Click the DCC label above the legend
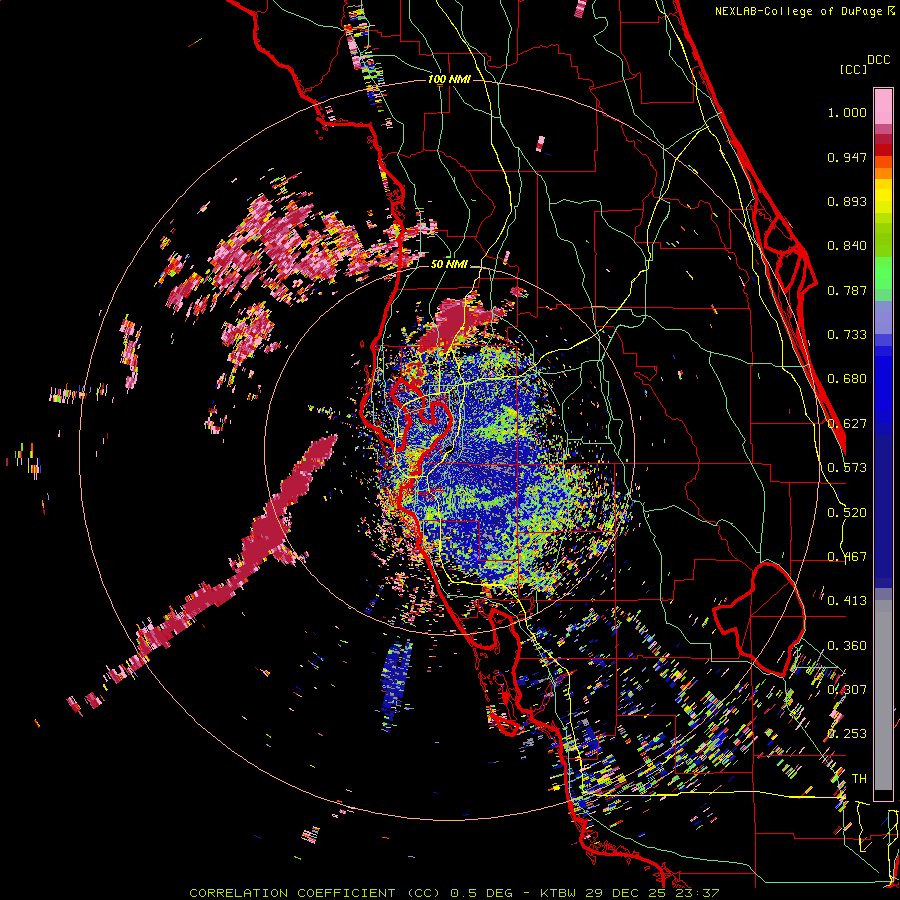Image resolution: width=900 pixels, height=900 pixels. tap(879, 60)
